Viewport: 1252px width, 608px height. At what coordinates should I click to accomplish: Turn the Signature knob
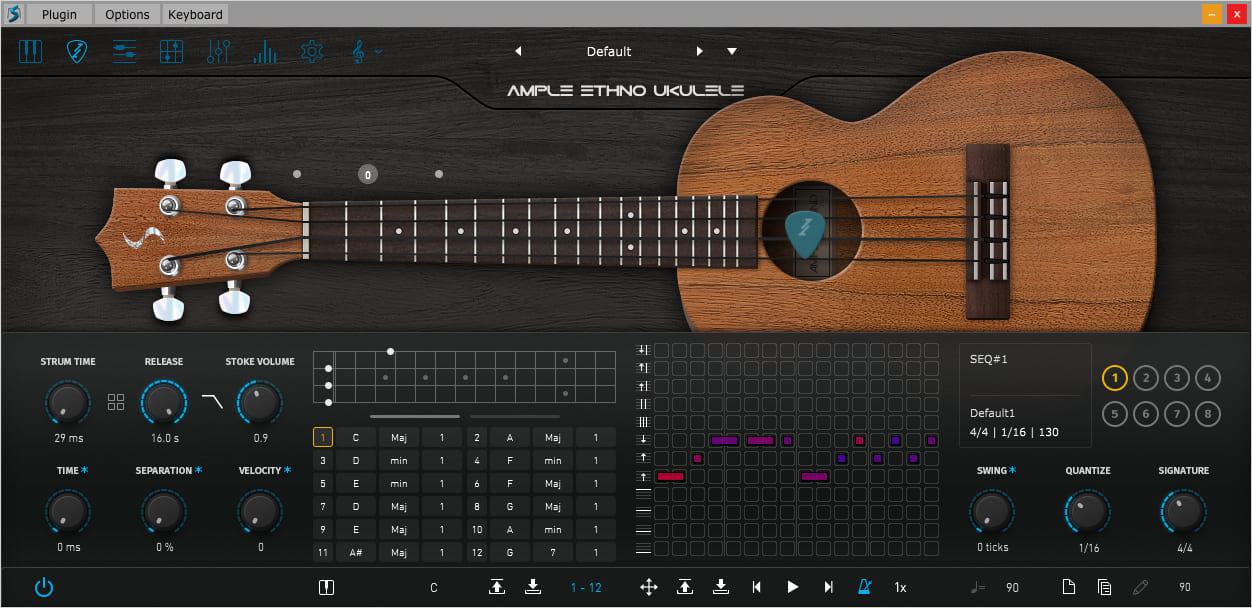coord(1184,511)
